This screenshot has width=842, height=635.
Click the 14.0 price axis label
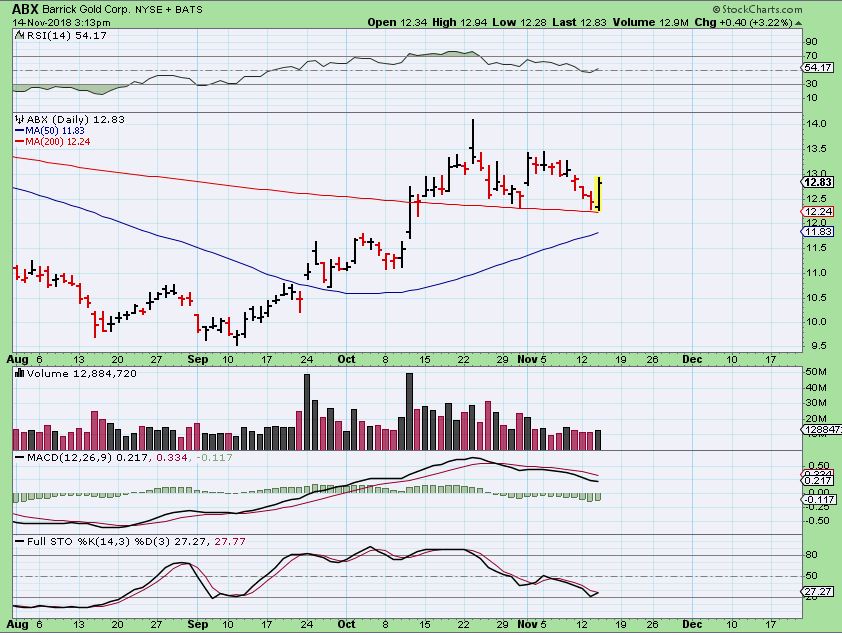[x=816, y=123]
